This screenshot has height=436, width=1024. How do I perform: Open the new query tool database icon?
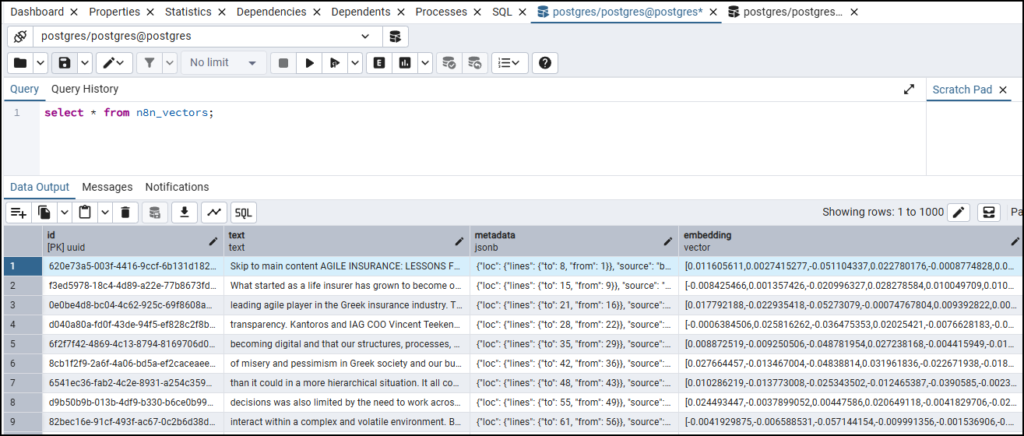(395, 37)
